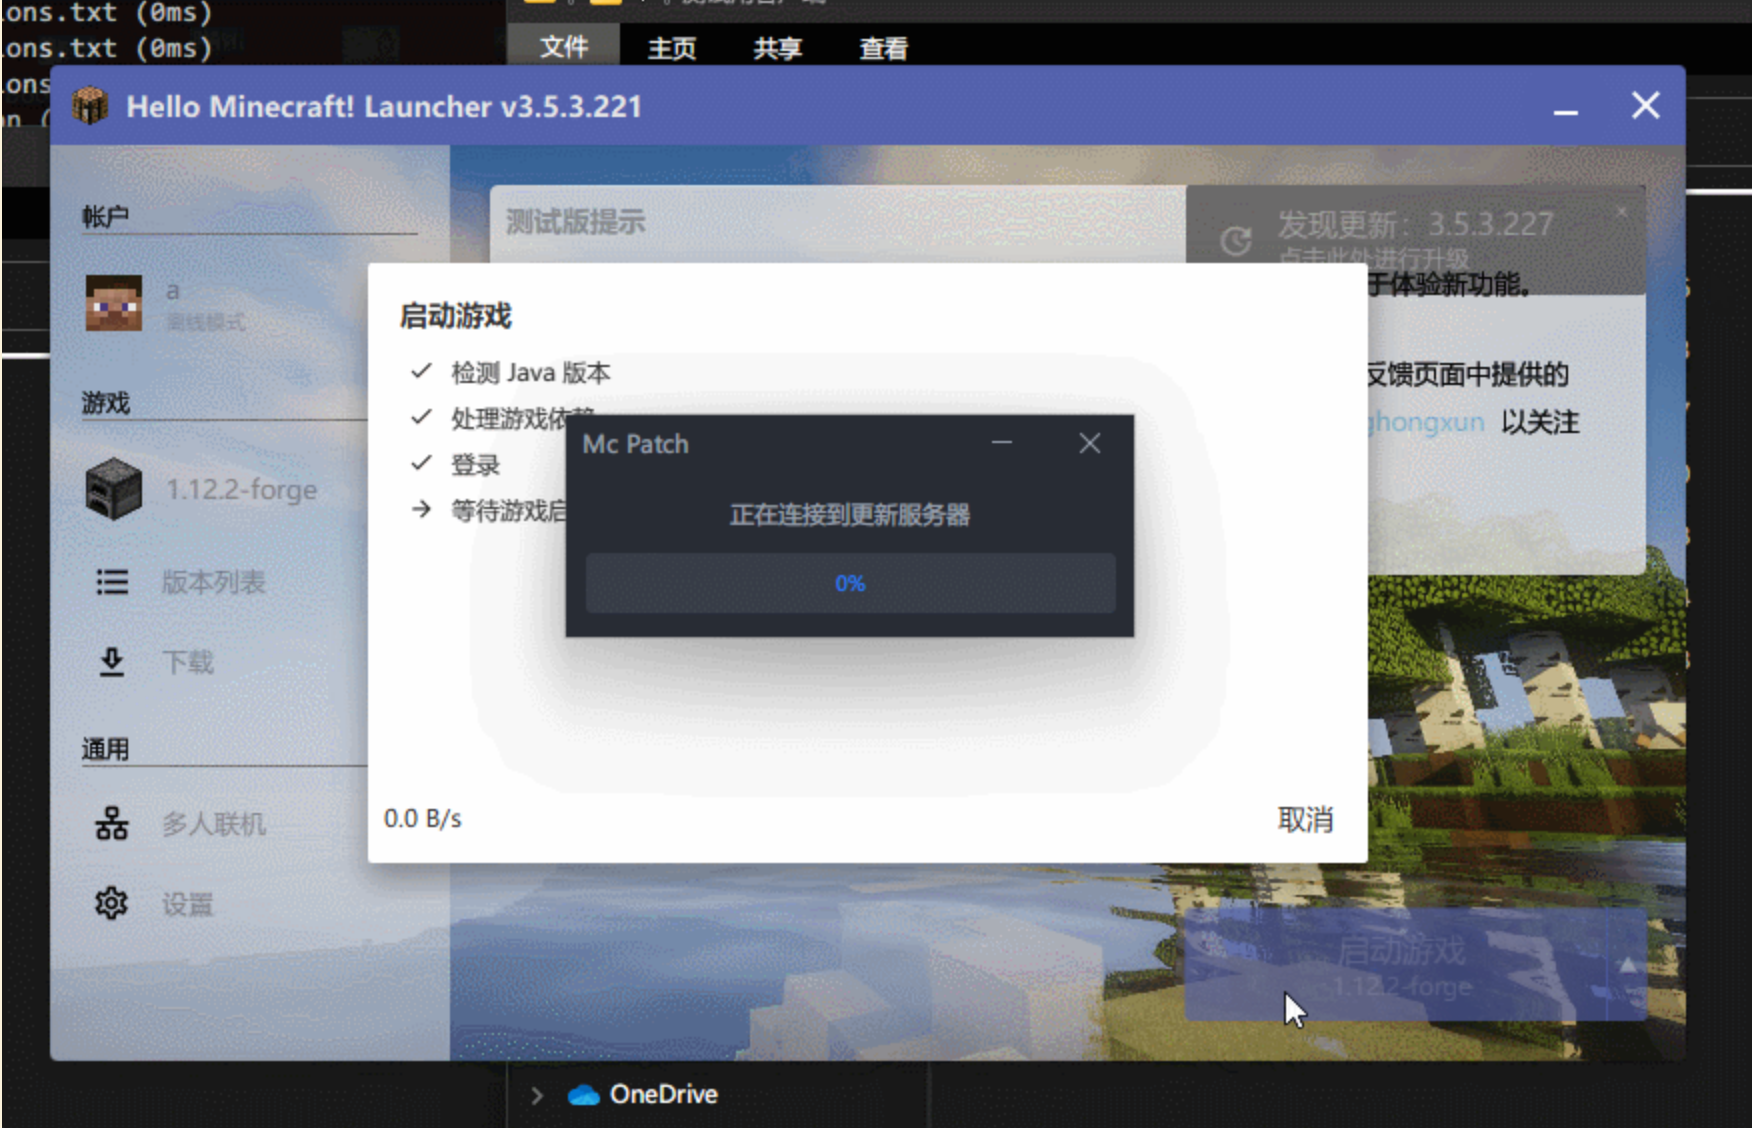Click the update refresh icon
This screenshot has width=1752, height=1128.
(x=1236, y=241)
